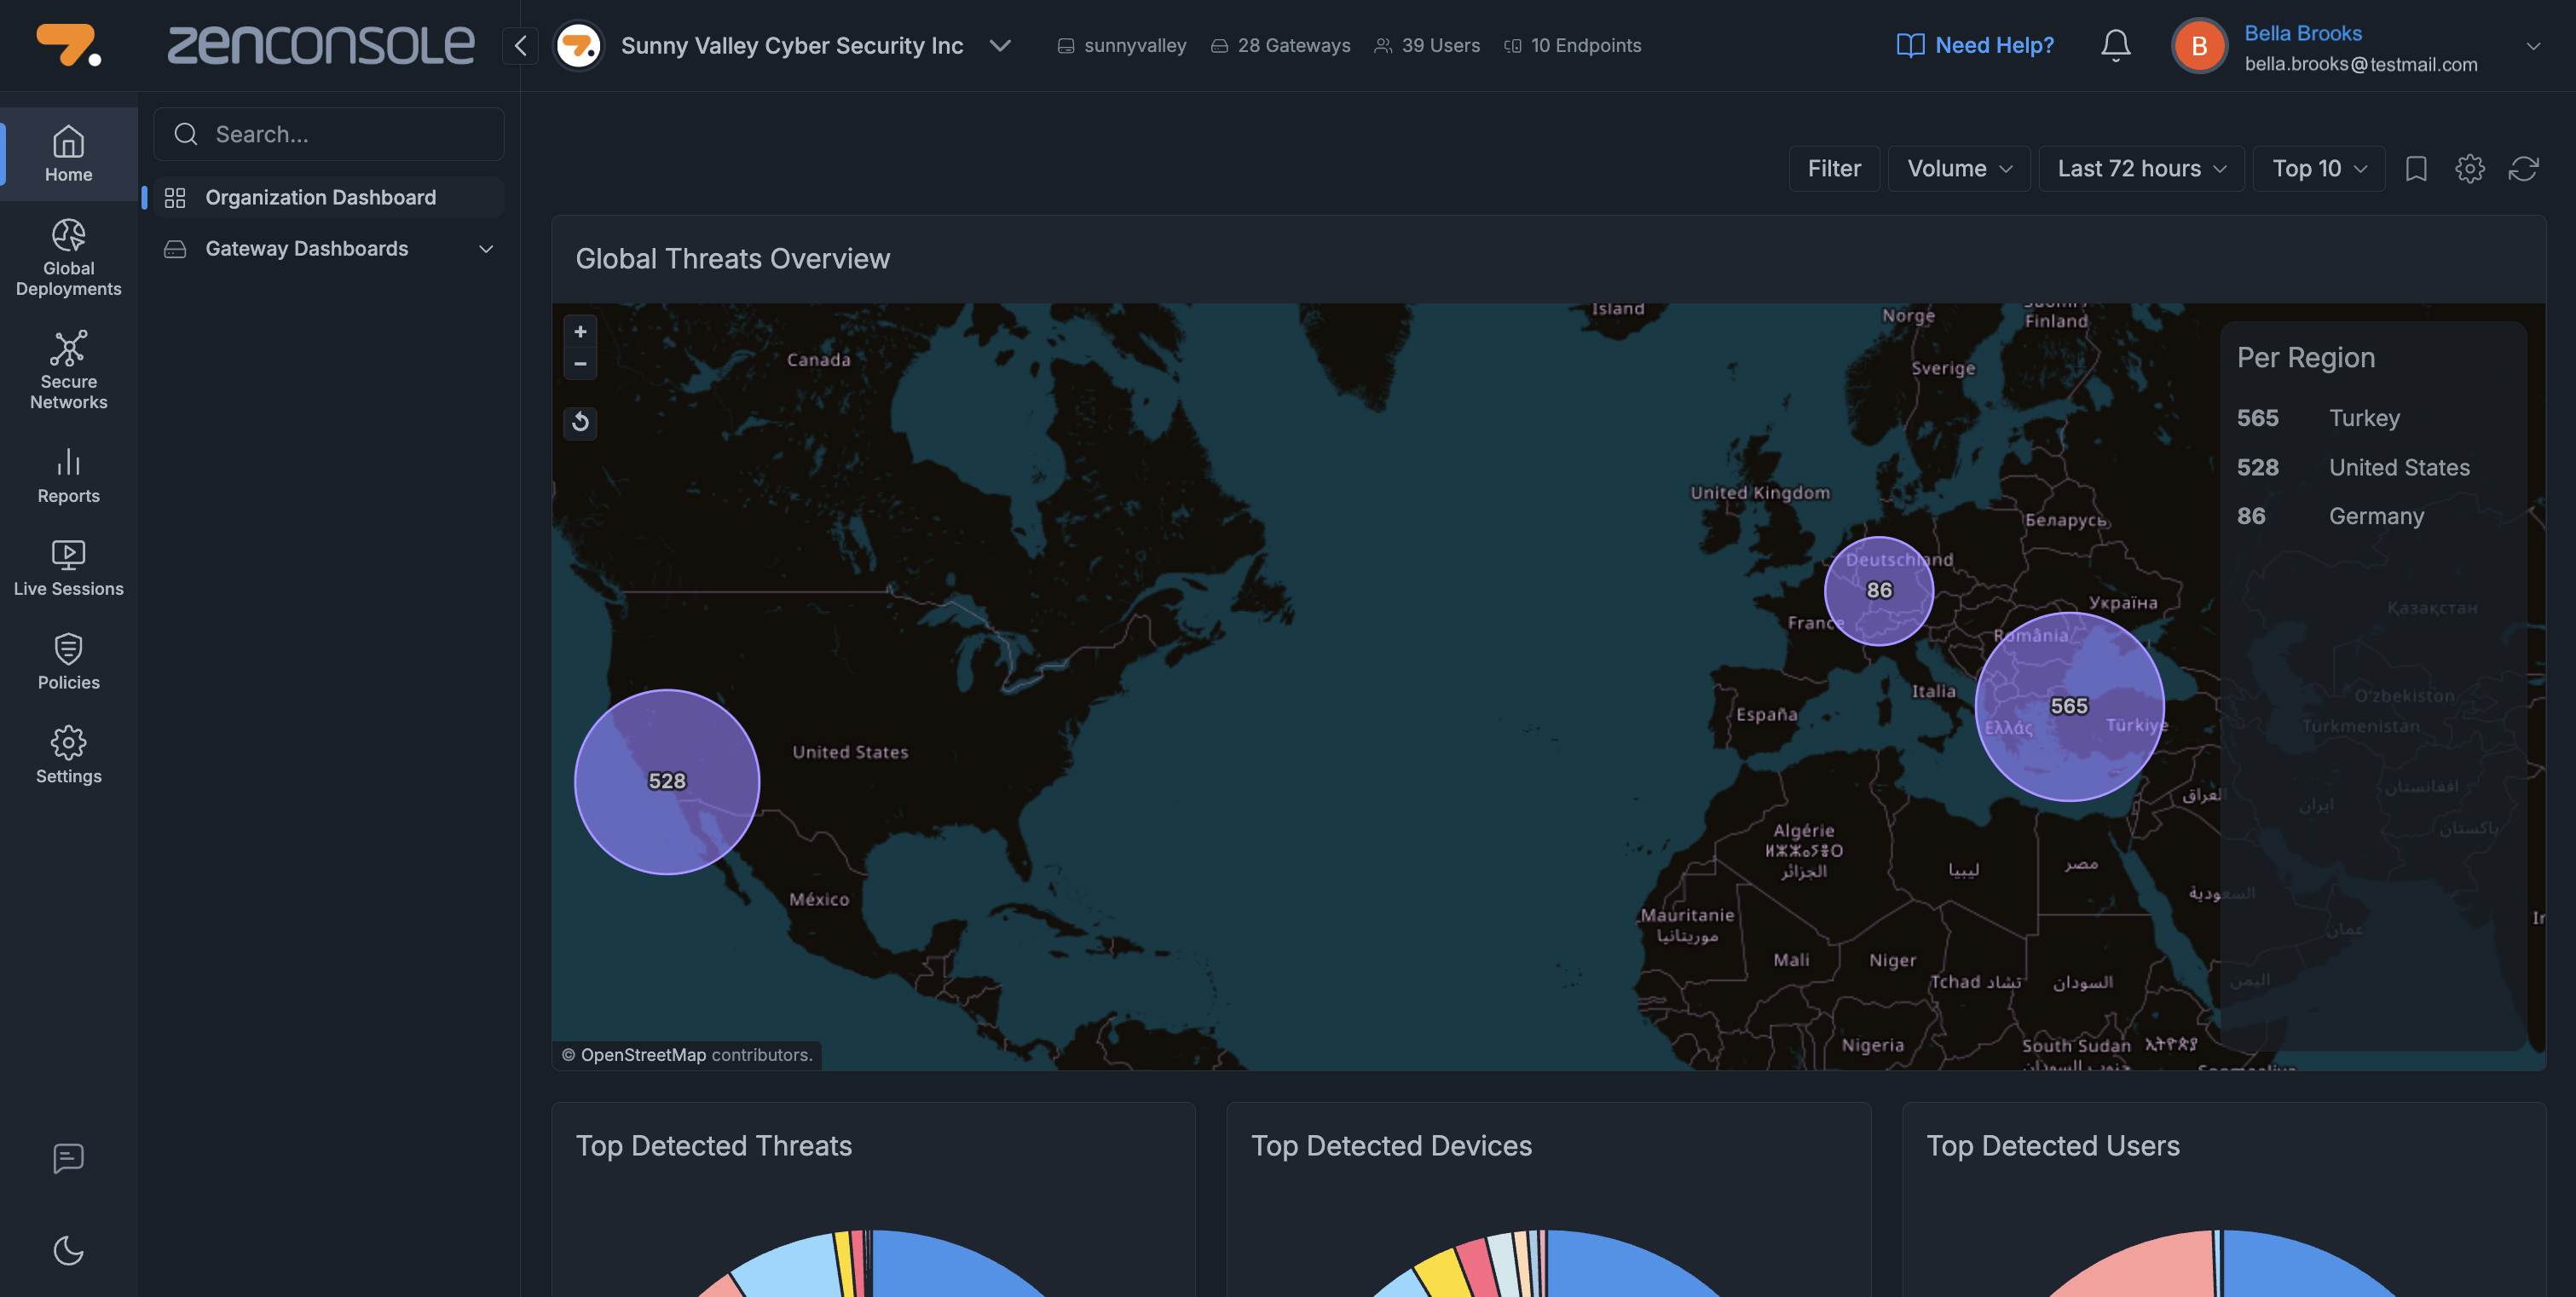Image resolution: width=2576 pixels, height=1297 pixels.
Task: Focus the Search input field
Action: point(328,134)
